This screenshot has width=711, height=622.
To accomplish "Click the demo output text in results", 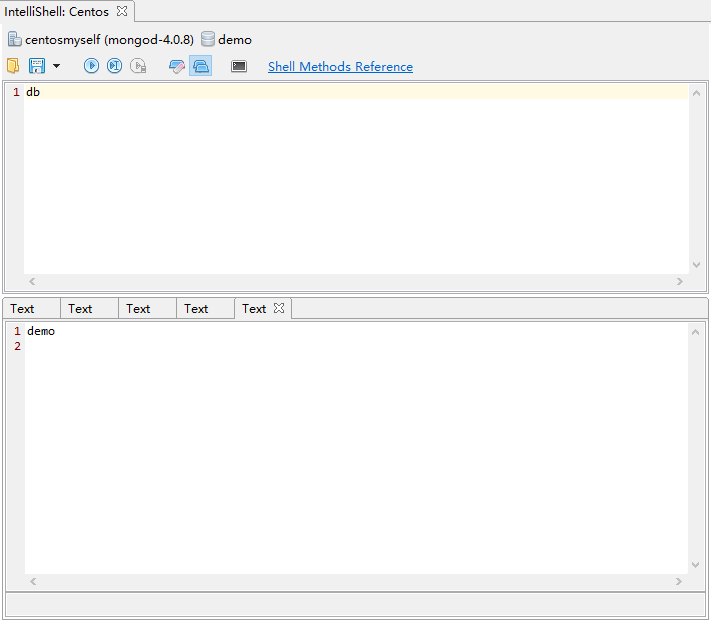I will 41,331.
